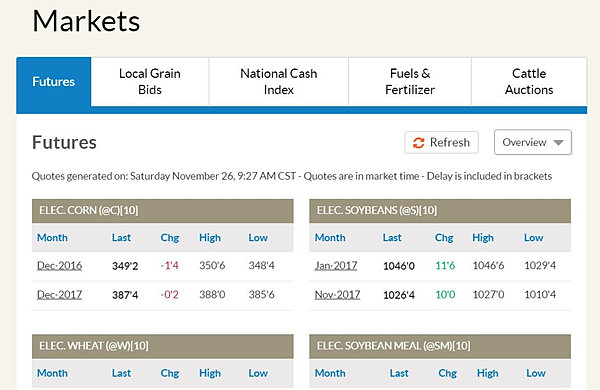This screenshot has width=600, height=390.
Task: Click soybeans change value 11'6
Action: click(x=445, y=266)
